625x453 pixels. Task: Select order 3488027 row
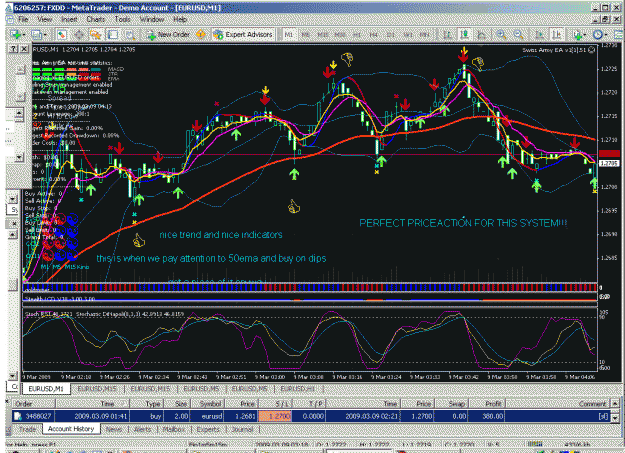click(311, 416)
